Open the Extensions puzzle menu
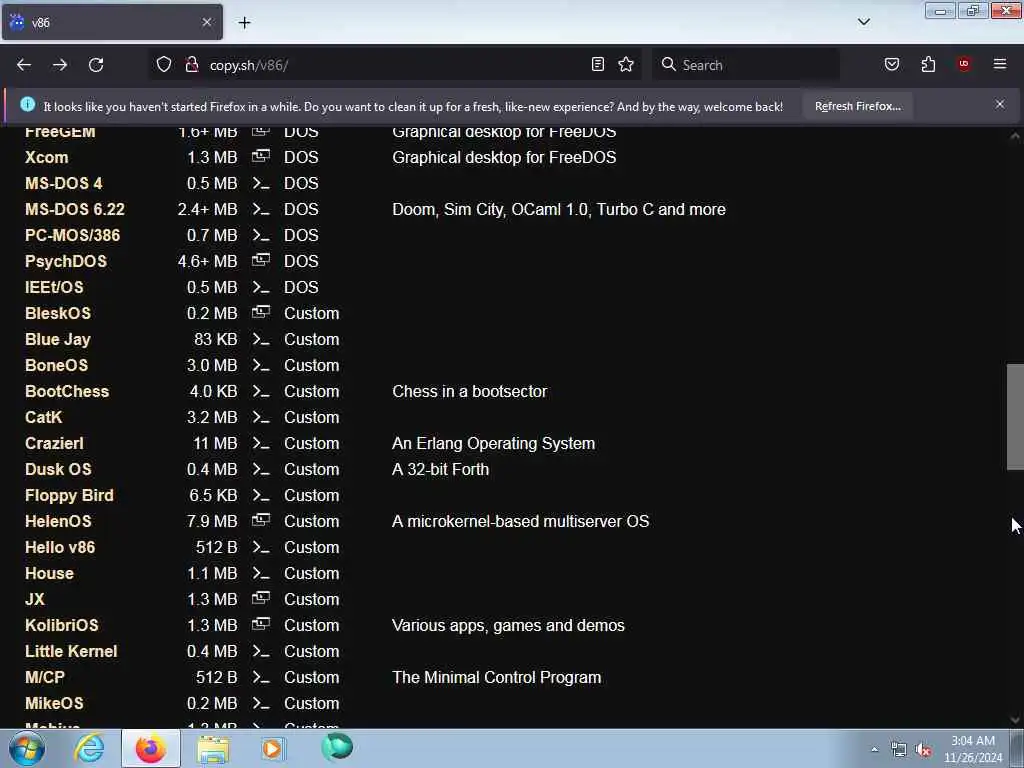This screenshot has width=1024, height=768. (928, 64)
